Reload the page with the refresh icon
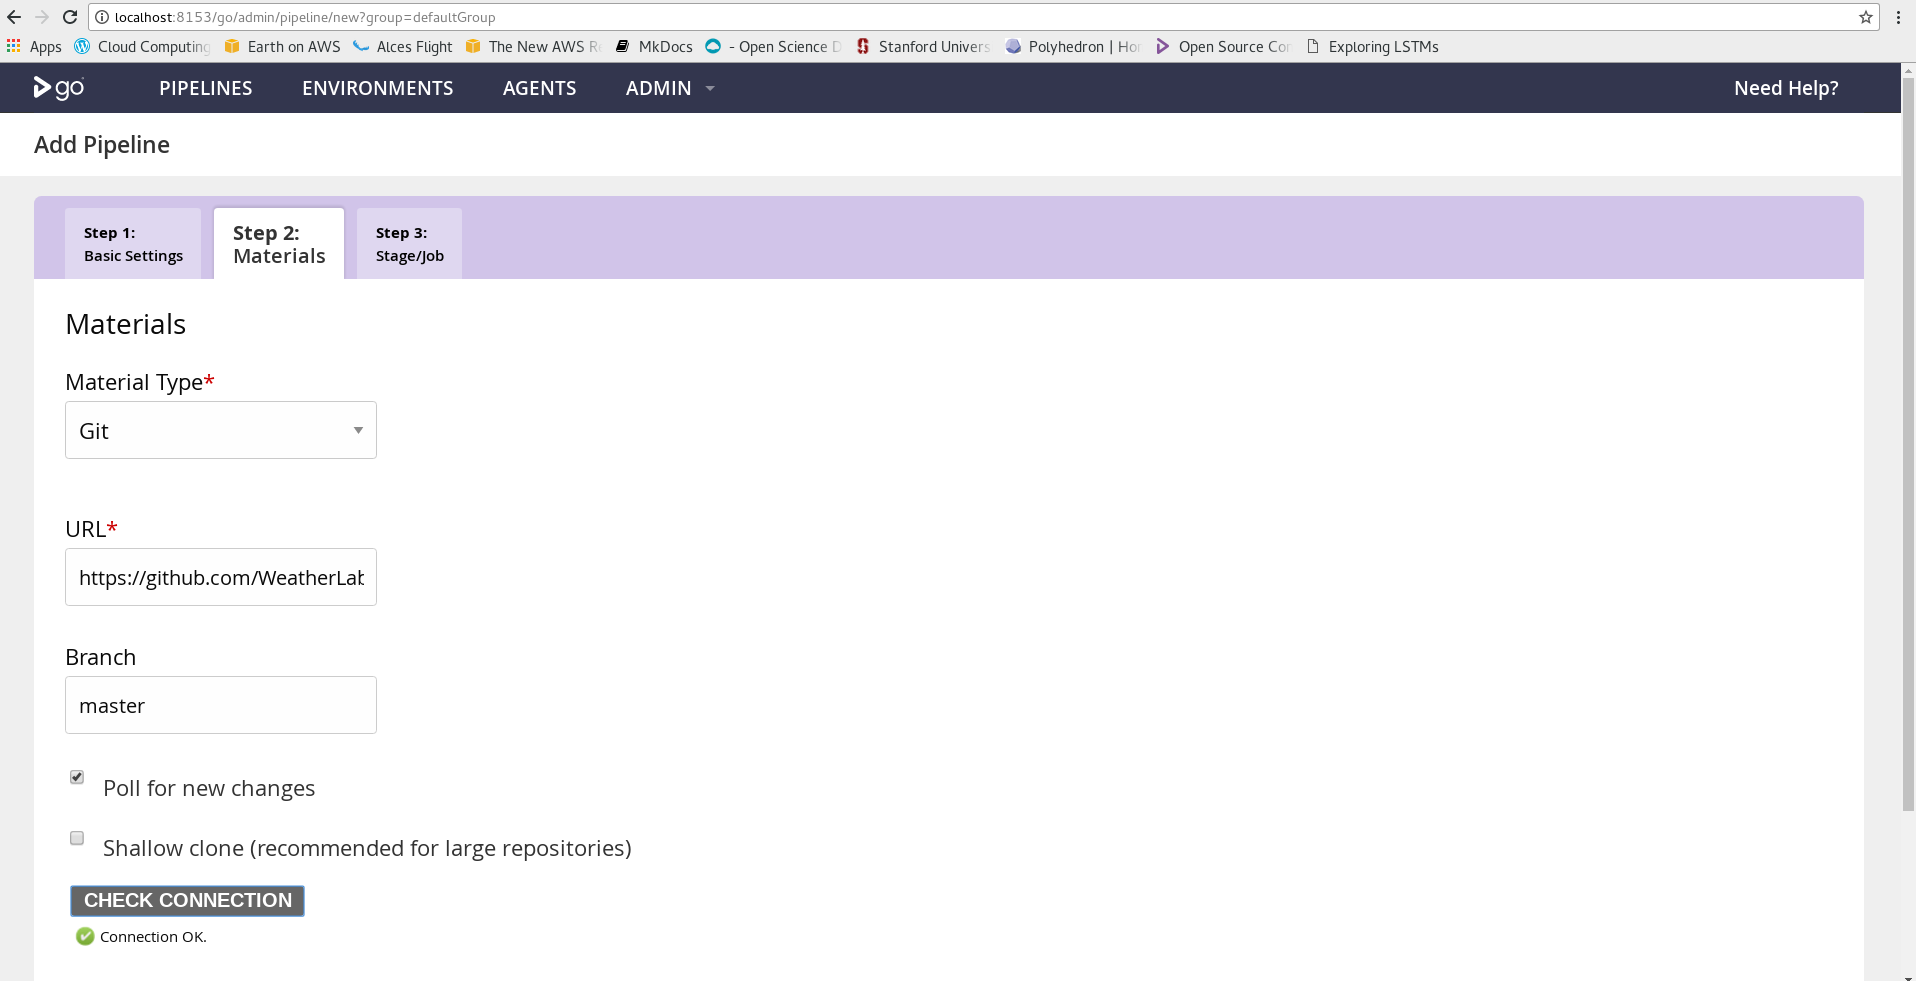Viewport: 1916px width, 981px height. coord(70,17)
